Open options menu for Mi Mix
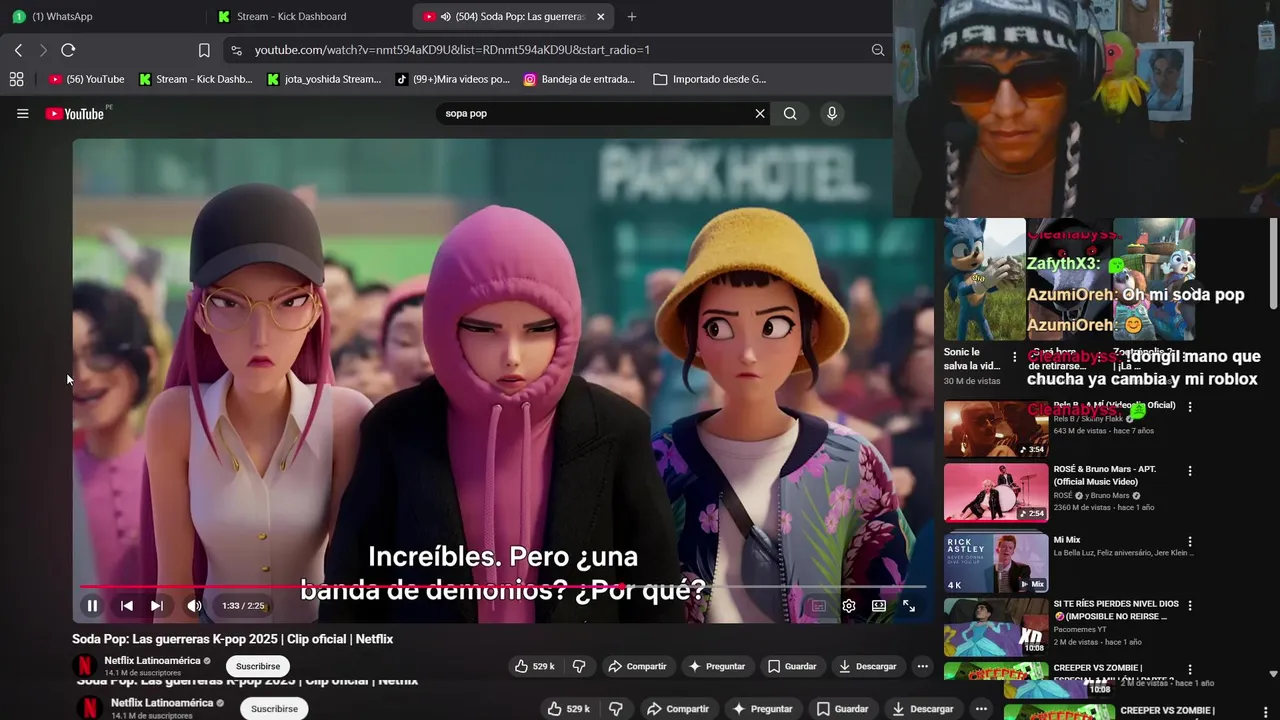Image resolution: width=1280 pixels, height=720 pixels. click(x=1190, y=541)
